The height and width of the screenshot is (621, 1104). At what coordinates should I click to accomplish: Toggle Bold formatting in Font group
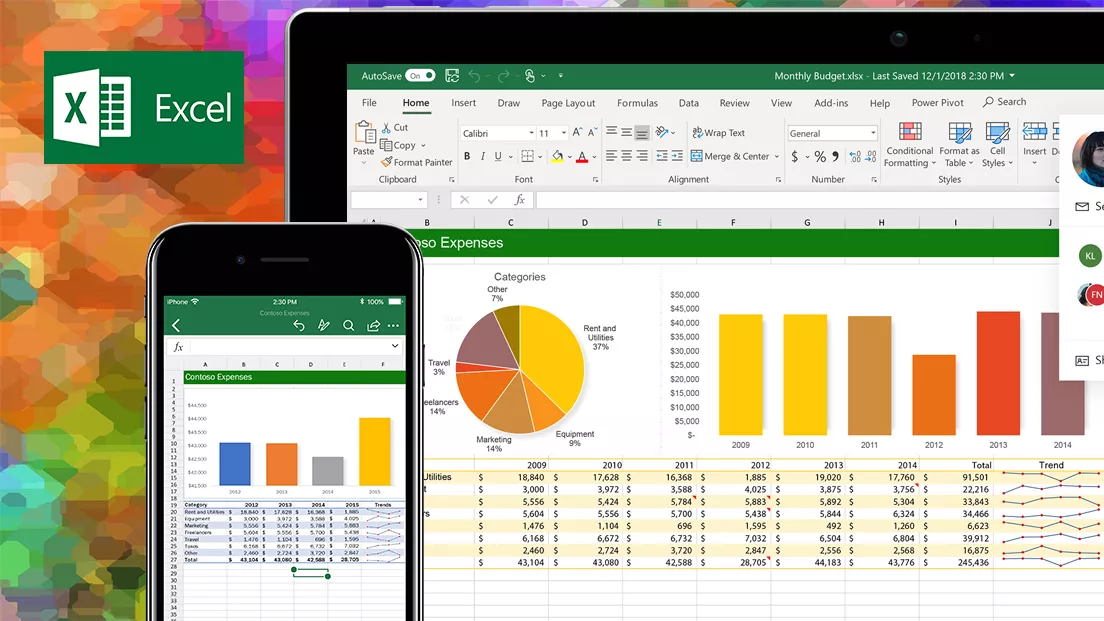pyautogui.click(x=466, y=157)
